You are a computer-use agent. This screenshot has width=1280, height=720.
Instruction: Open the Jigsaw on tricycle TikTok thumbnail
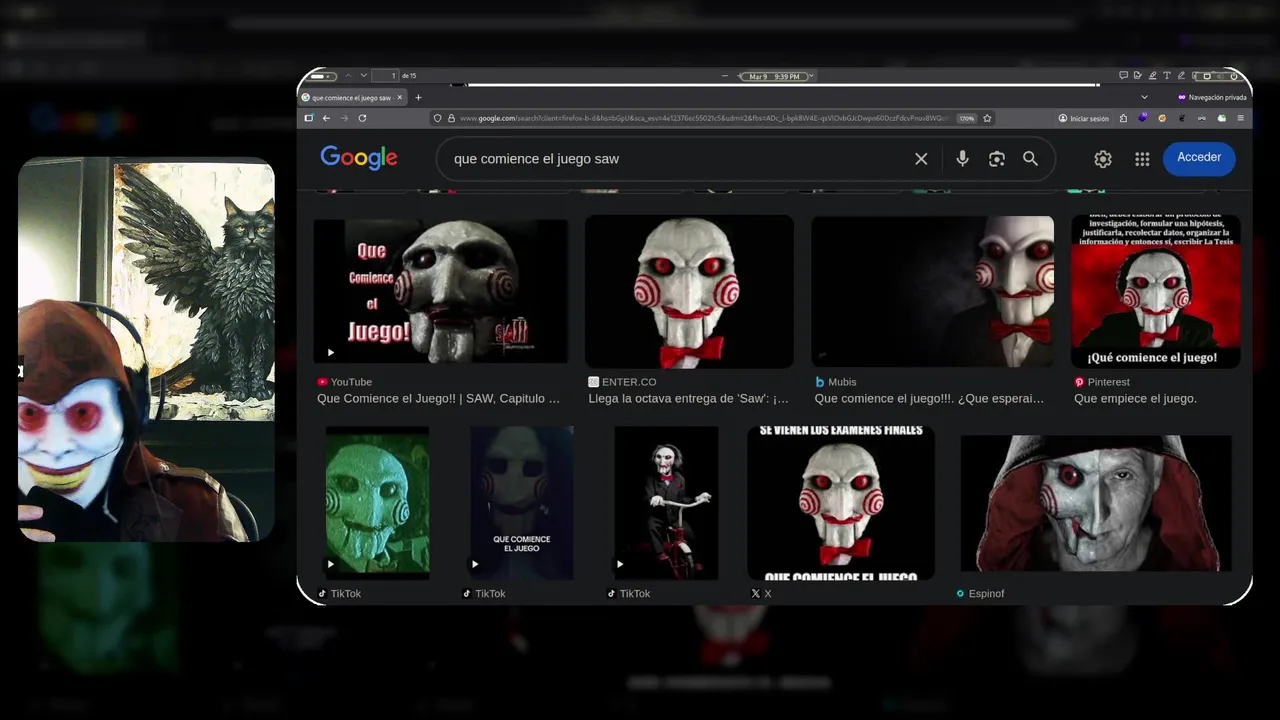(x=666, y=503)
